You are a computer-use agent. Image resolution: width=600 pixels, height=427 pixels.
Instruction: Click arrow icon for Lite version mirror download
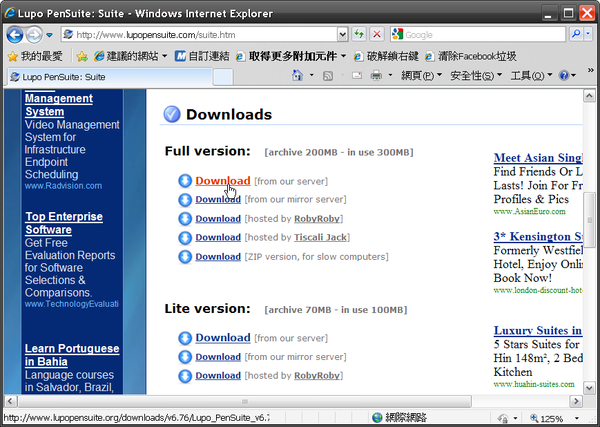point(185,357)
